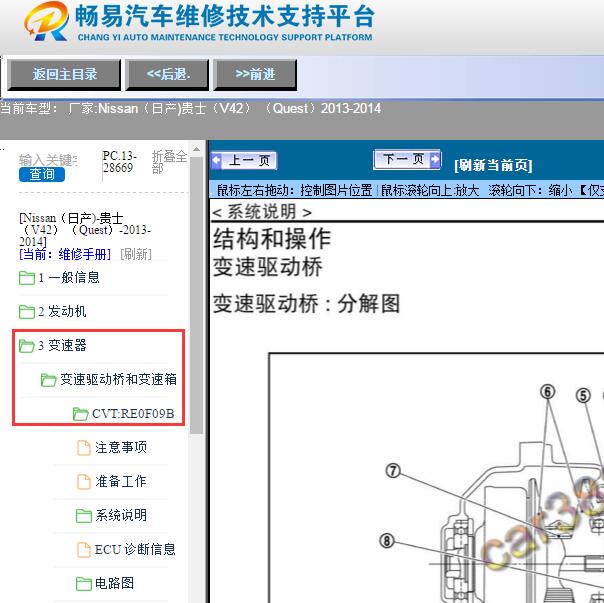The image size is (604, 603).
Task: Click document icon beside ECU 诊断信息
Action: point(84,549)
